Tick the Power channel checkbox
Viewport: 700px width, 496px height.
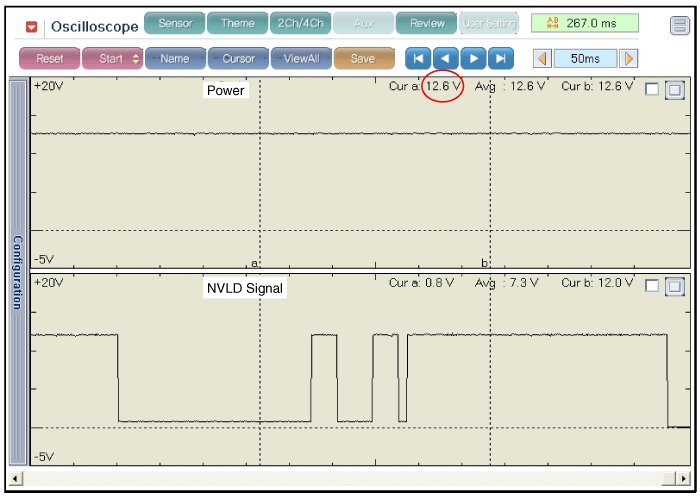[652, 90]
